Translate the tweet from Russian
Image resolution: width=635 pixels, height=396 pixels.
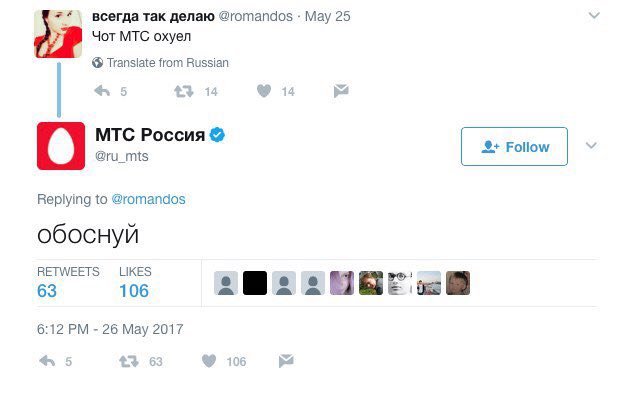tap(168, 63)
